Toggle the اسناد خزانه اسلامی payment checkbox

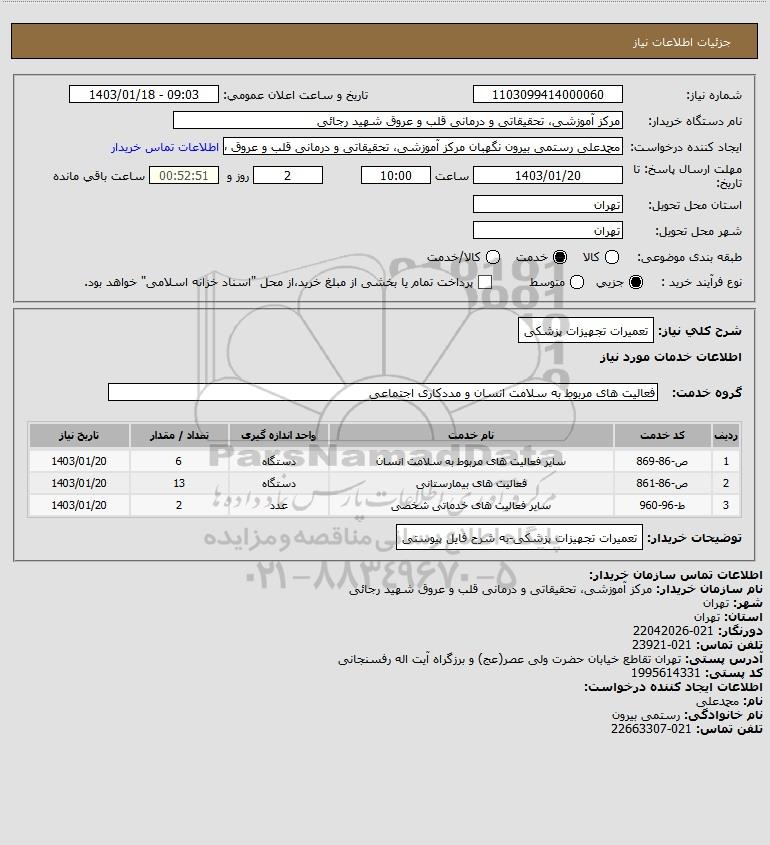485,282
